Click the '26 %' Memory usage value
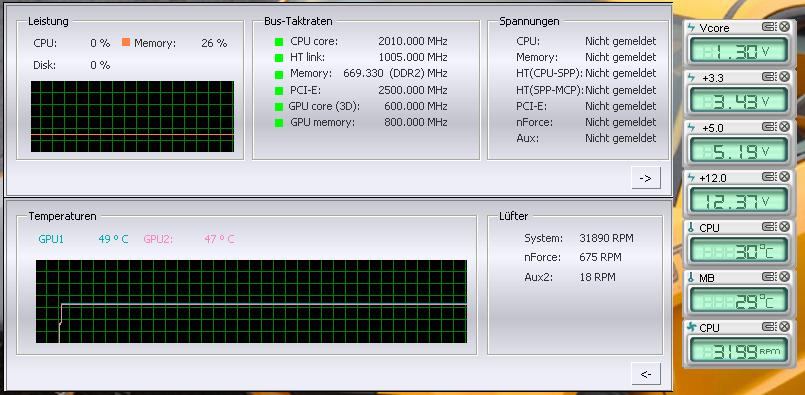The width and height of the screenshot is (805, 395). (214, 43)
